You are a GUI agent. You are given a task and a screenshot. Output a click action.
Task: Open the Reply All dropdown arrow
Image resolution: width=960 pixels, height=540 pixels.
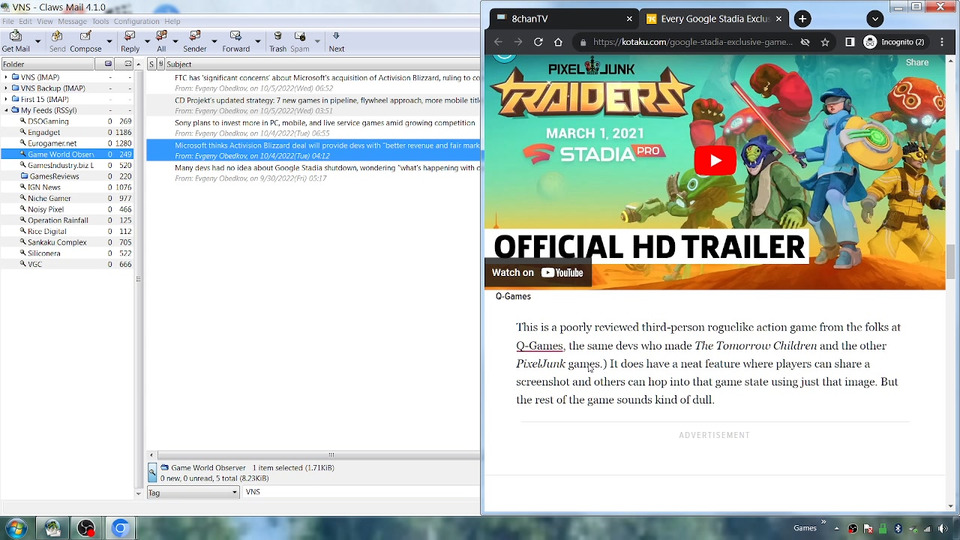[x=175, y=42]
